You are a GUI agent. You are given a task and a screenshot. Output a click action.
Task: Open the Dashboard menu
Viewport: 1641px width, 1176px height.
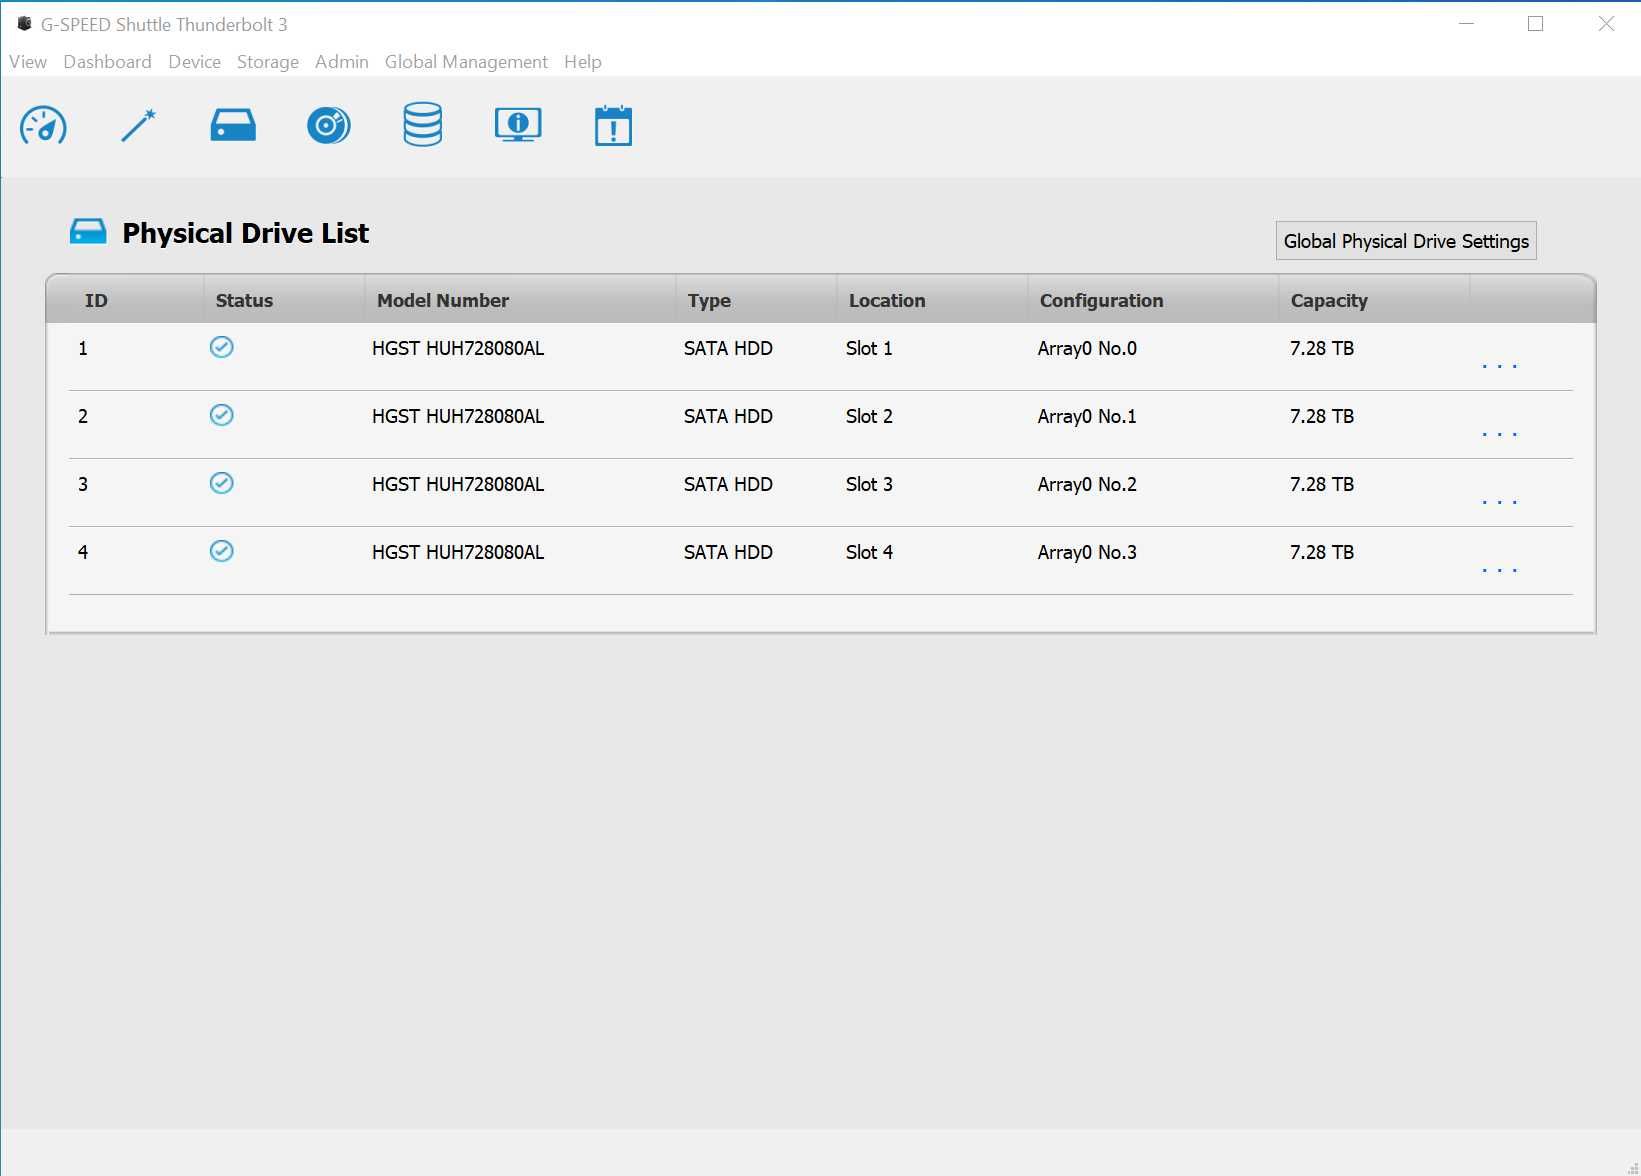(107, 62)
